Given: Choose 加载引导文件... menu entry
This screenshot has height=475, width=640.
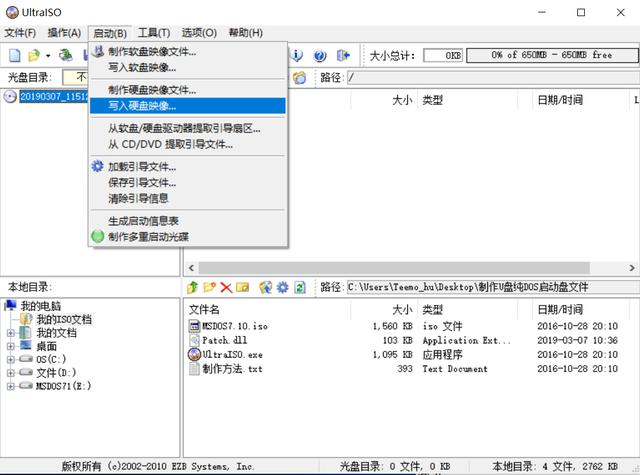Looking at the screenshot, I should (188, 166).
